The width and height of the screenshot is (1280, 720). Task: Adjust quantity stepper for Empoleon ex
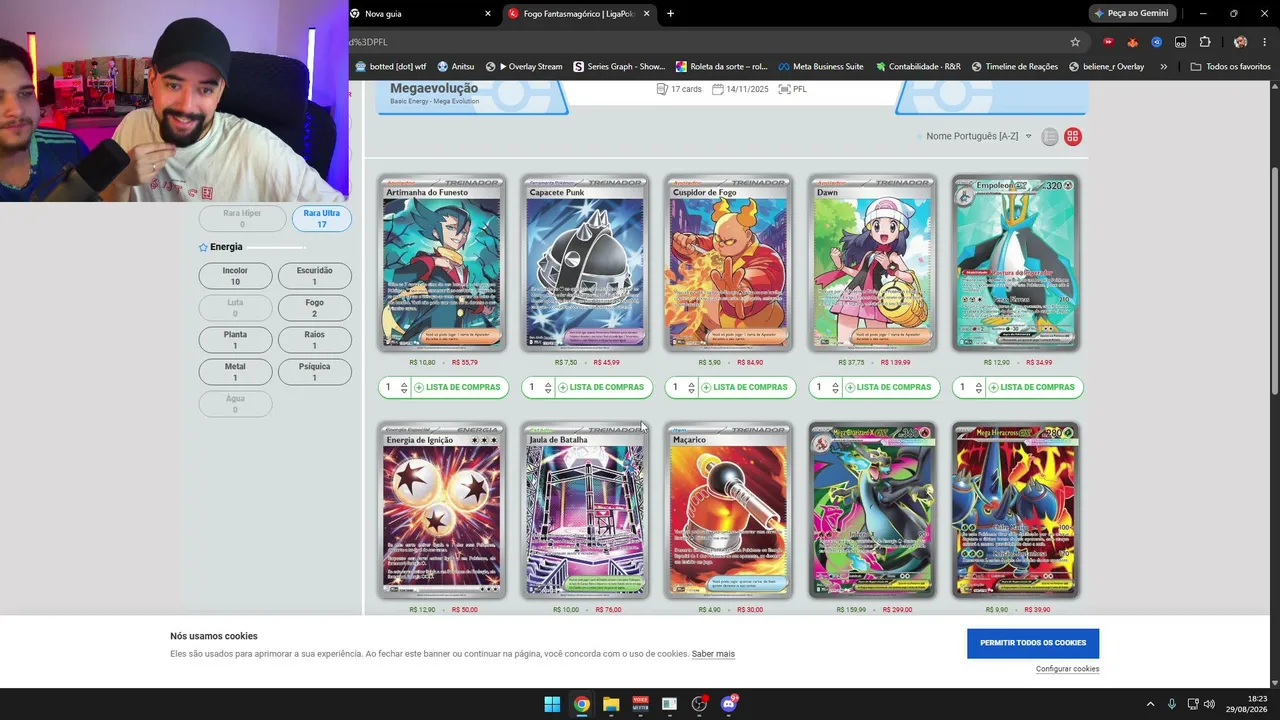[x=979, y=387]
